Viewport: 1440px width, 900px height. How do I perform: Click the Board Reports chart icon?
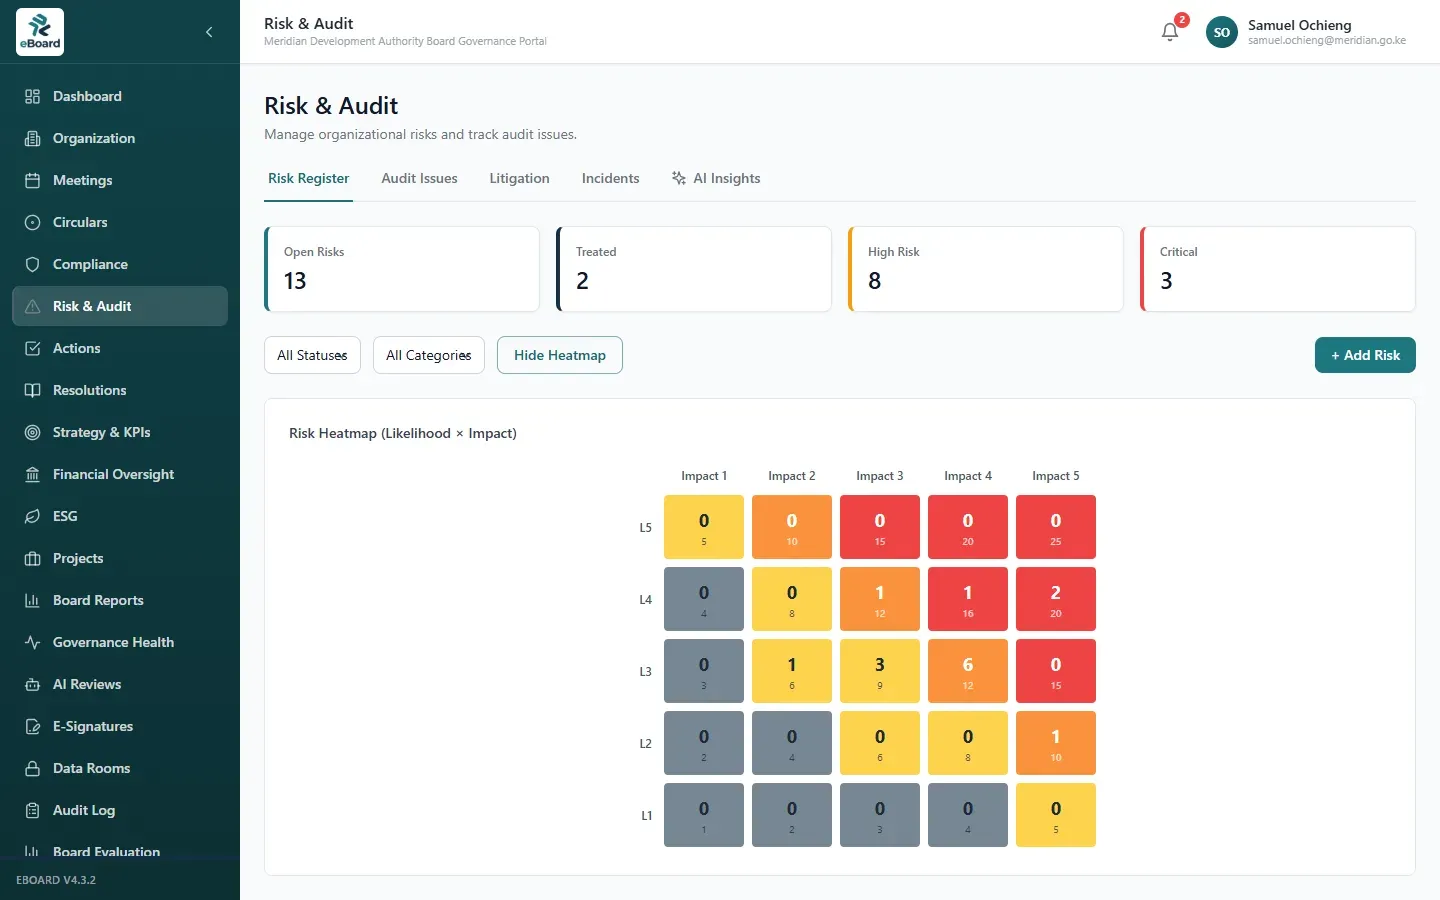(32, 600)
